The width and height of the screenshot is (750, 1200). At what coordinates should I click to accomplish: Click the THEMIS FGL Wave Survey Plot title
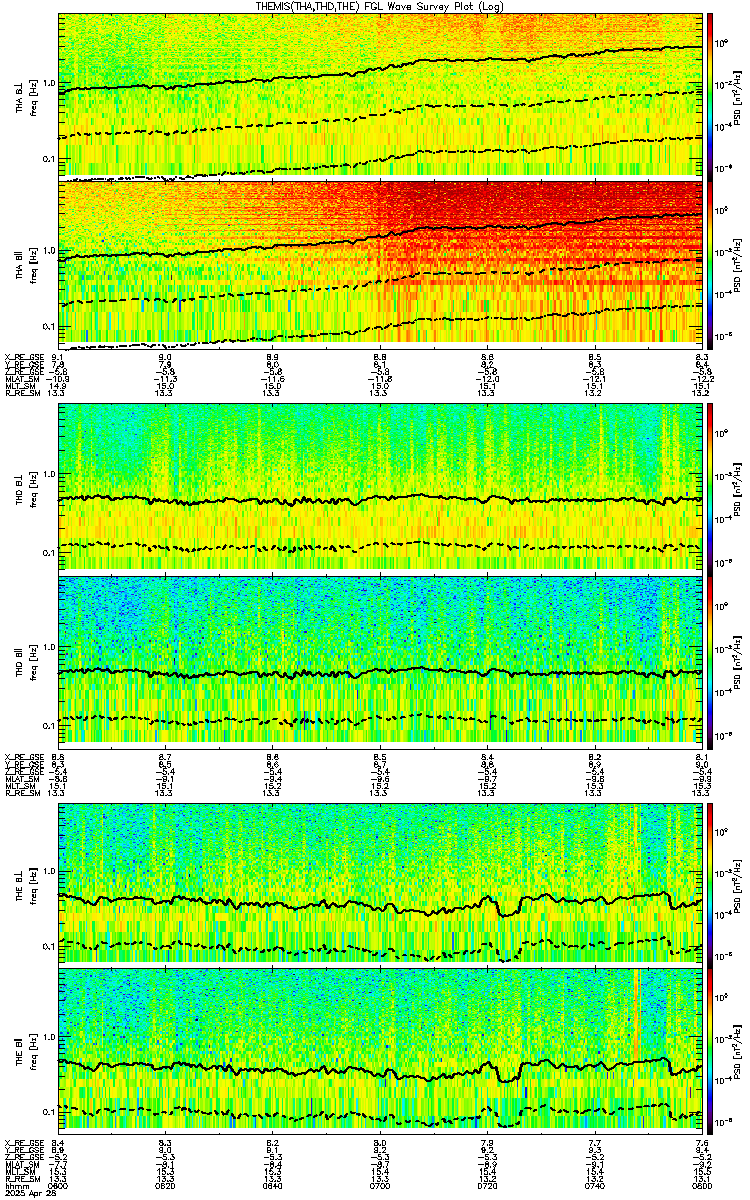[x=381, y=5]
